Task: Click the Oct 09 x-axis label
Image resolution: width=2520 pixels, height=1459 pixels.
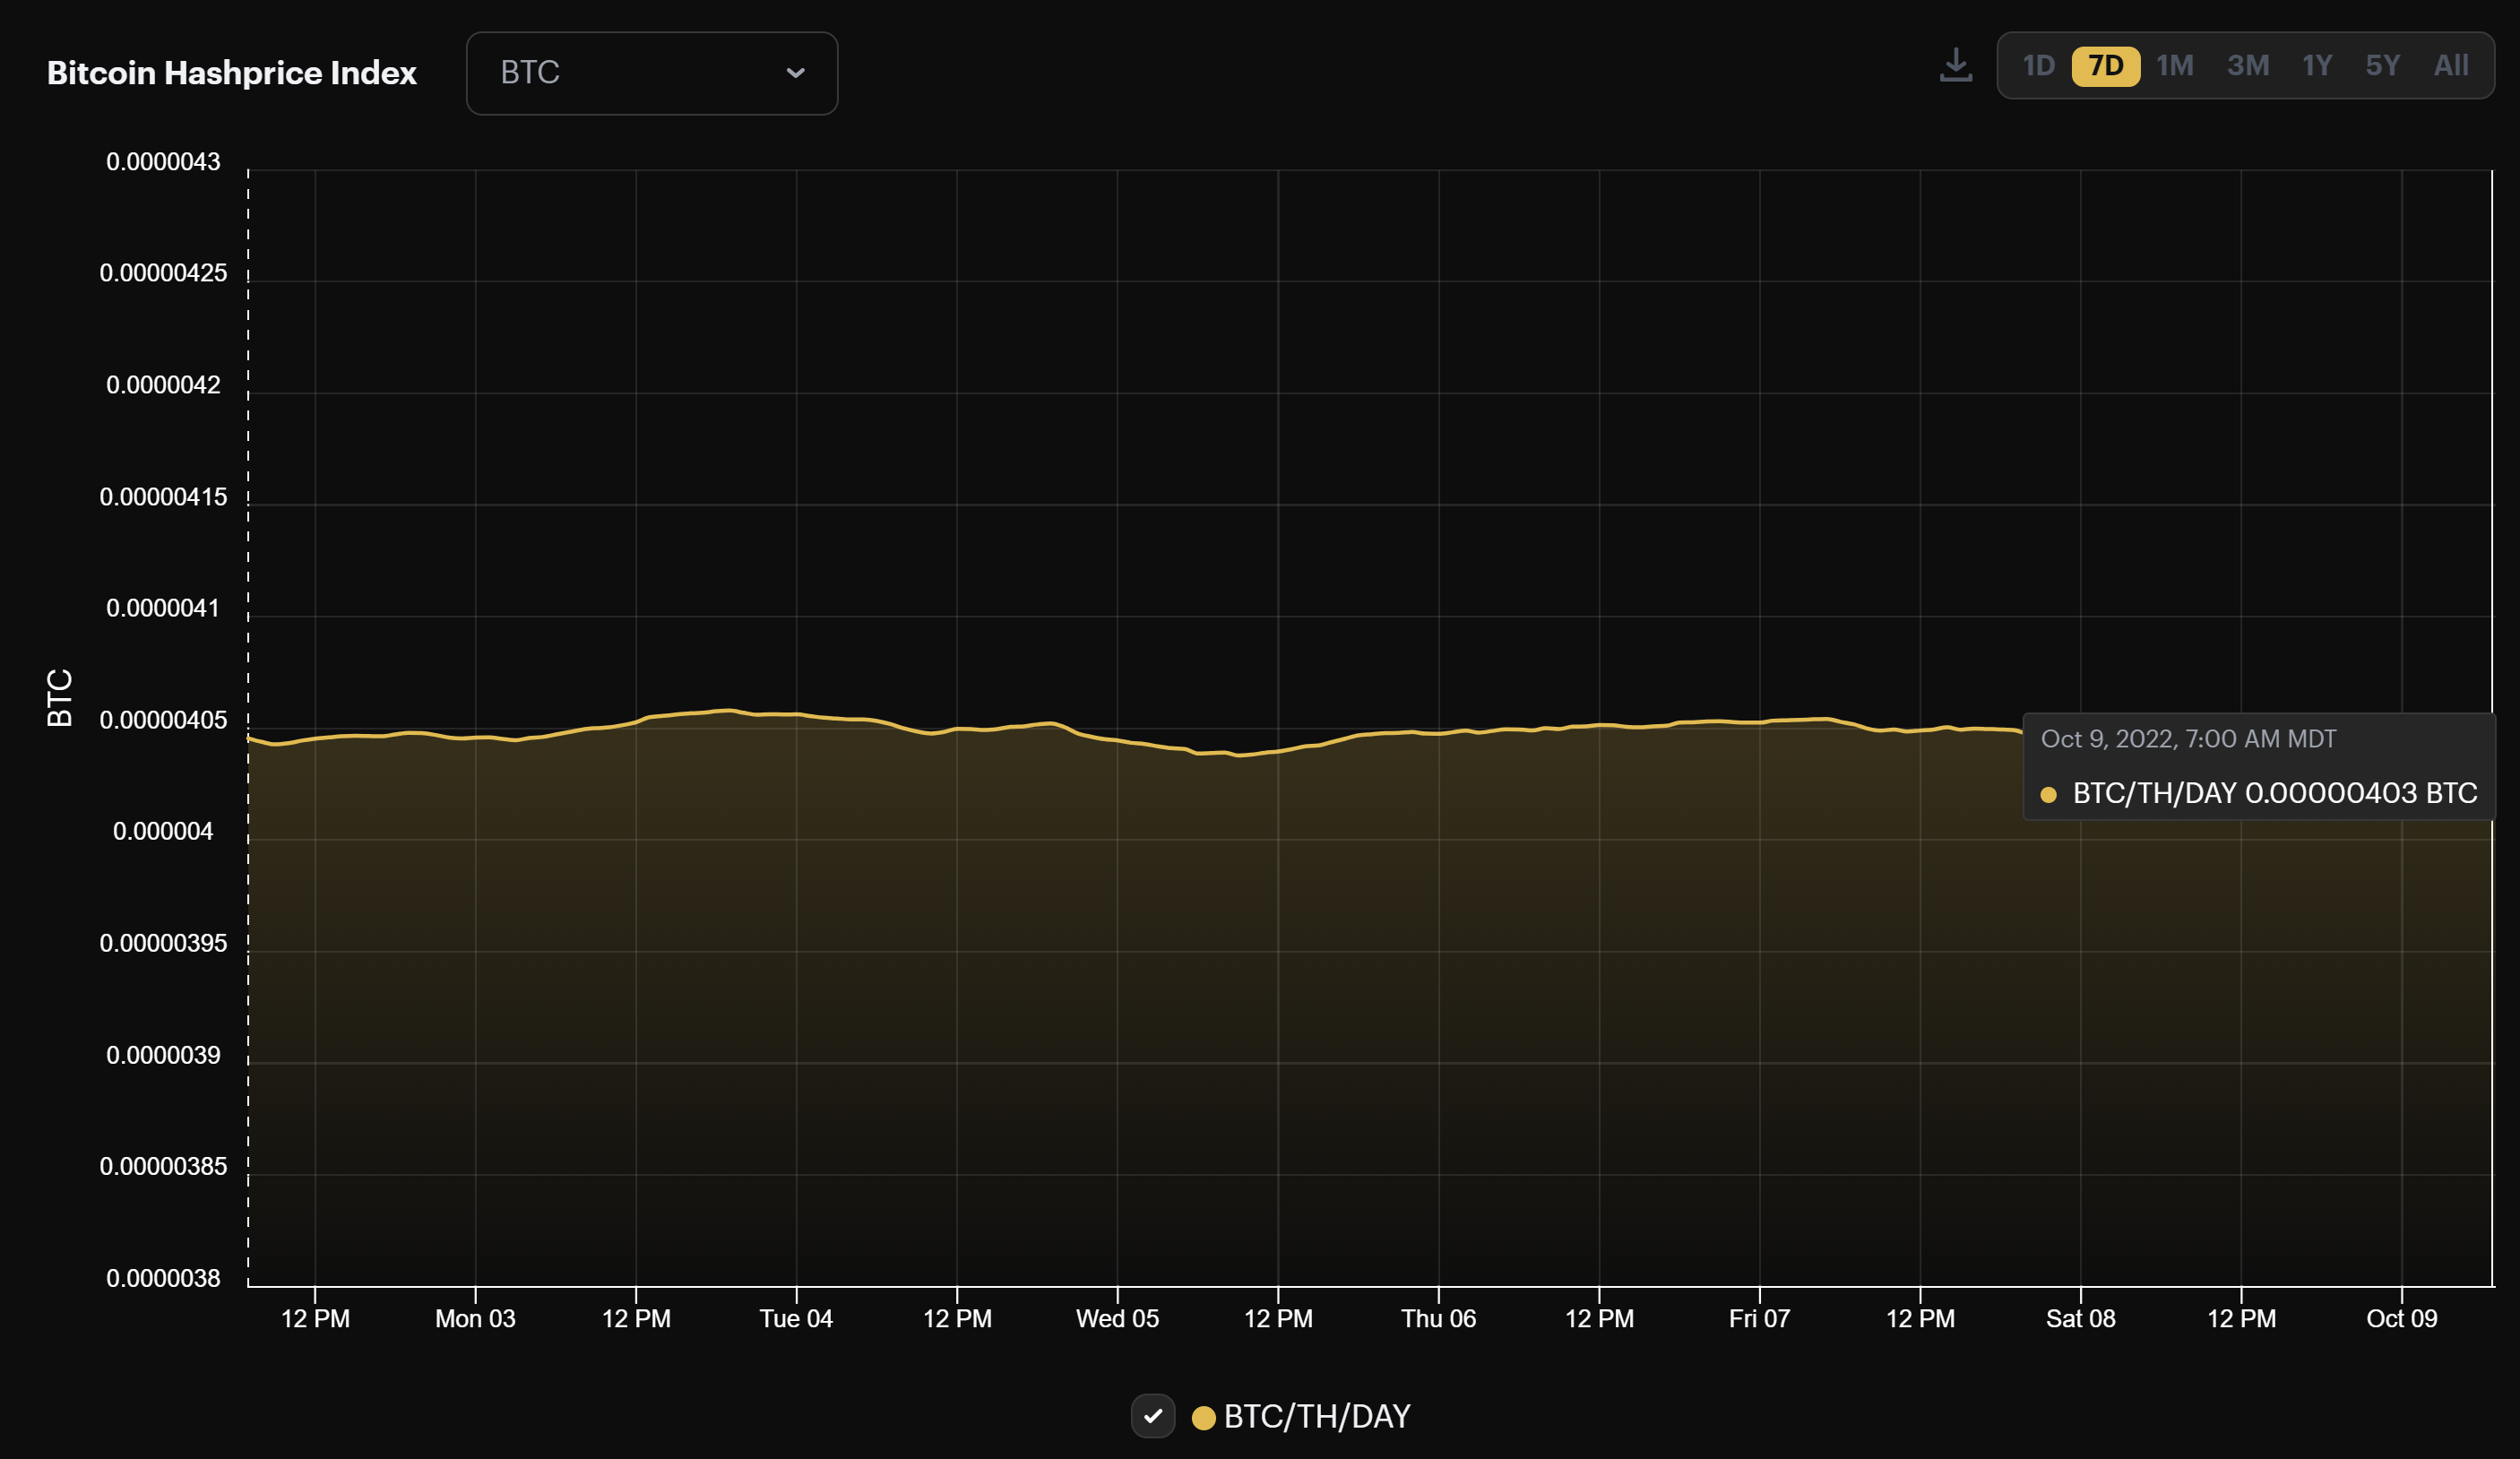Action: (x=2401, y=1318)
